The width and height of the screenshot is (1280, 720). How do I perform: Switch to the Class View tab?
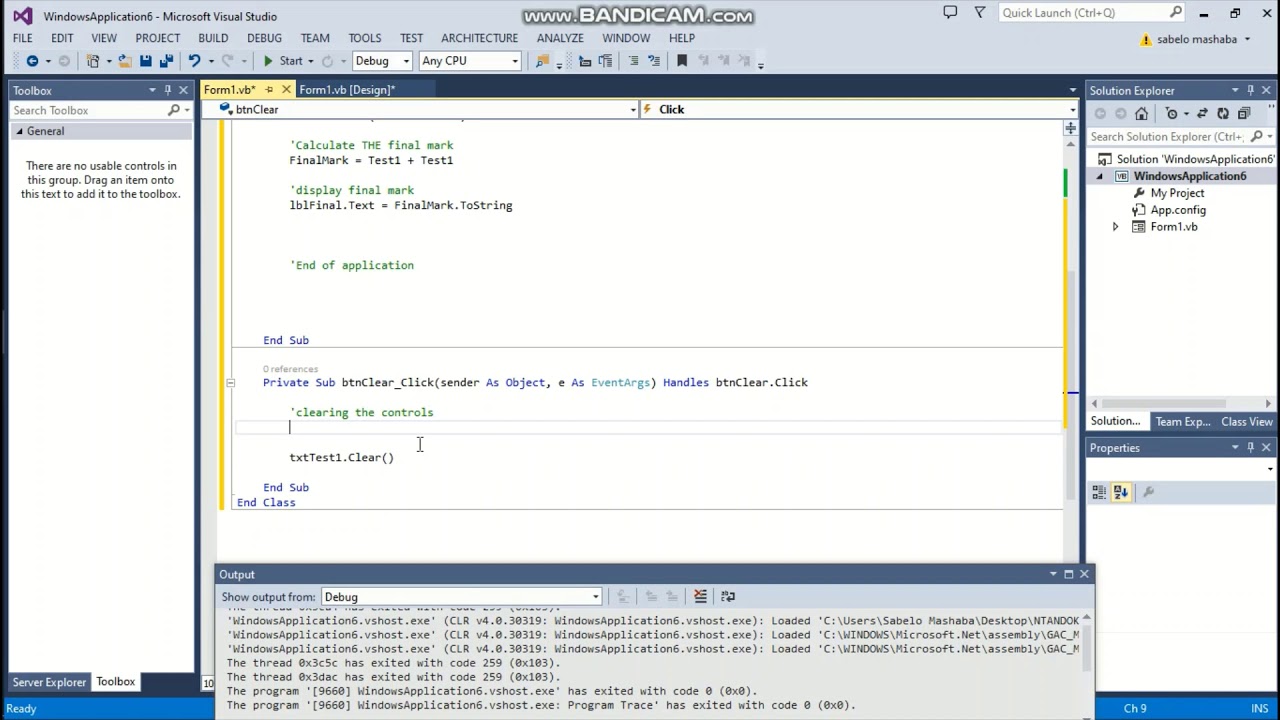(x=1247, y=422)
